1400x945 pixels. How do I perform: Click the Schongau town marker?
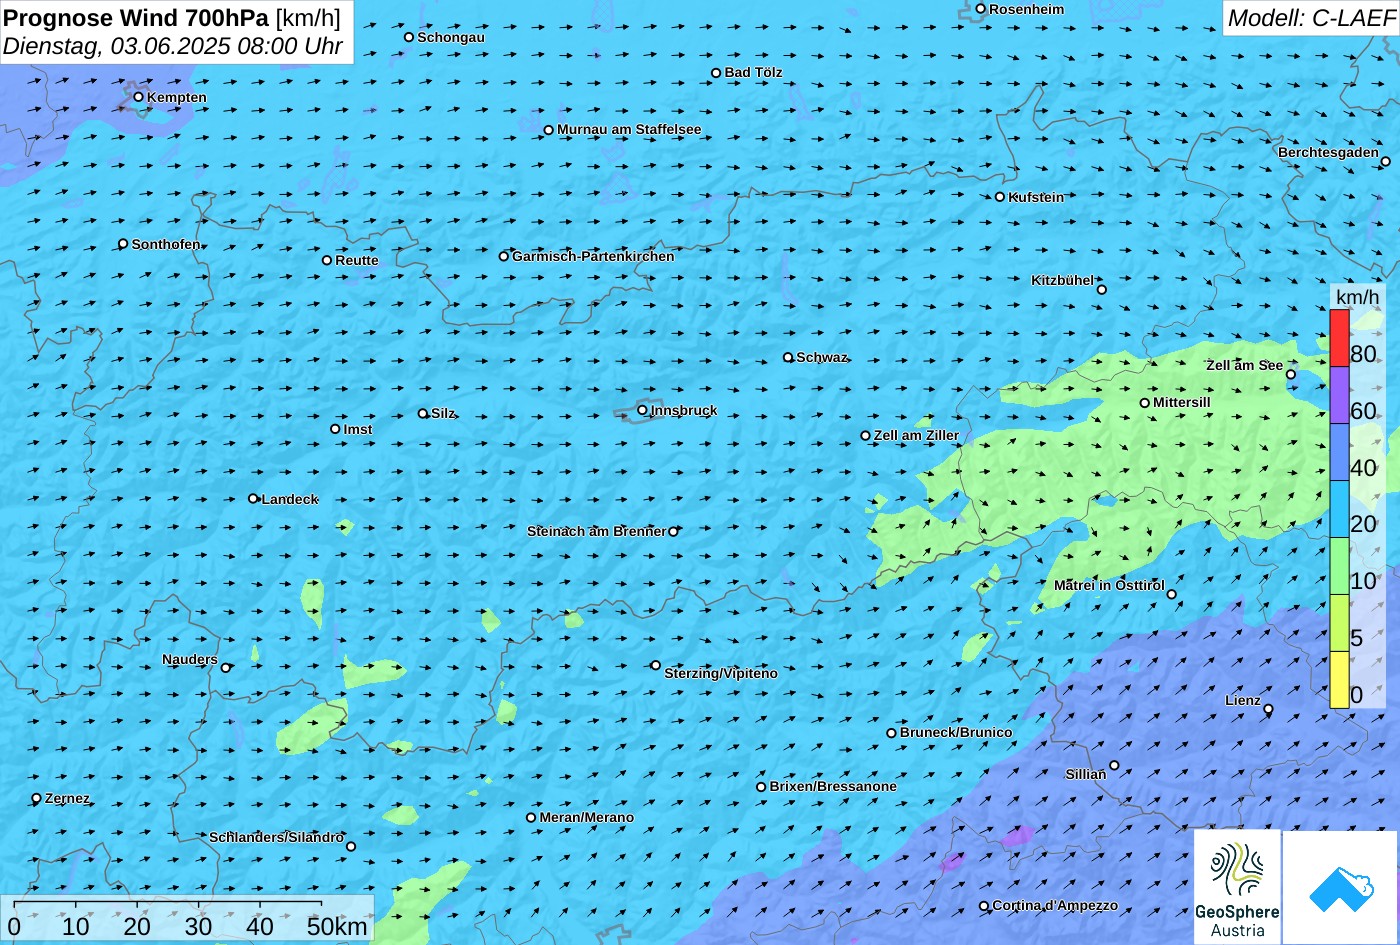point(409,37)
